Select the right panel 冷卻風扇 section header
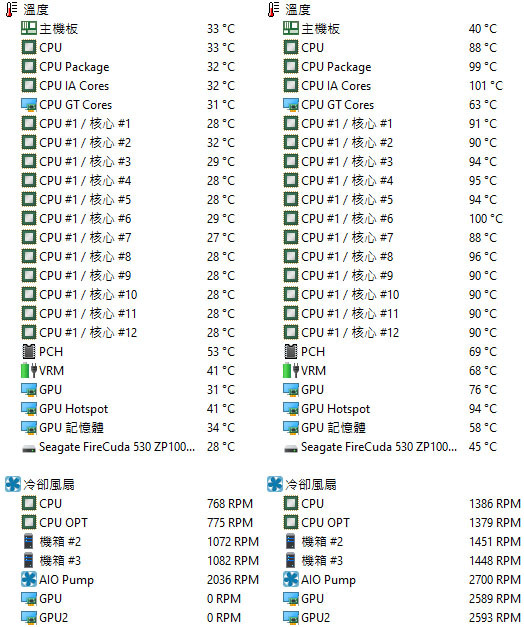Viewport: 524px width, 627px height. [x=302, y=484]
